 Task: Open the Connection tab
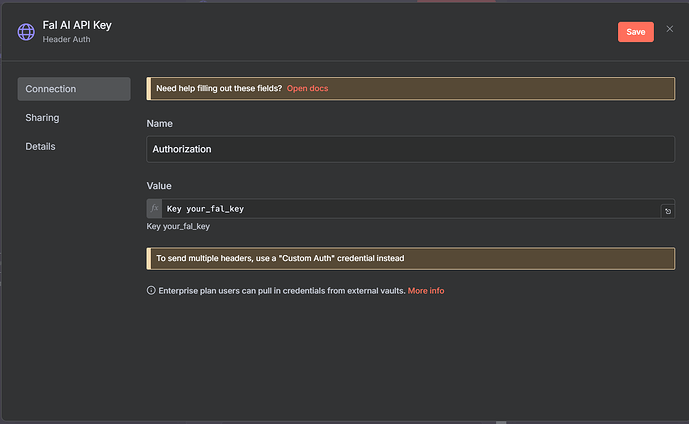[x=74, y=89]
